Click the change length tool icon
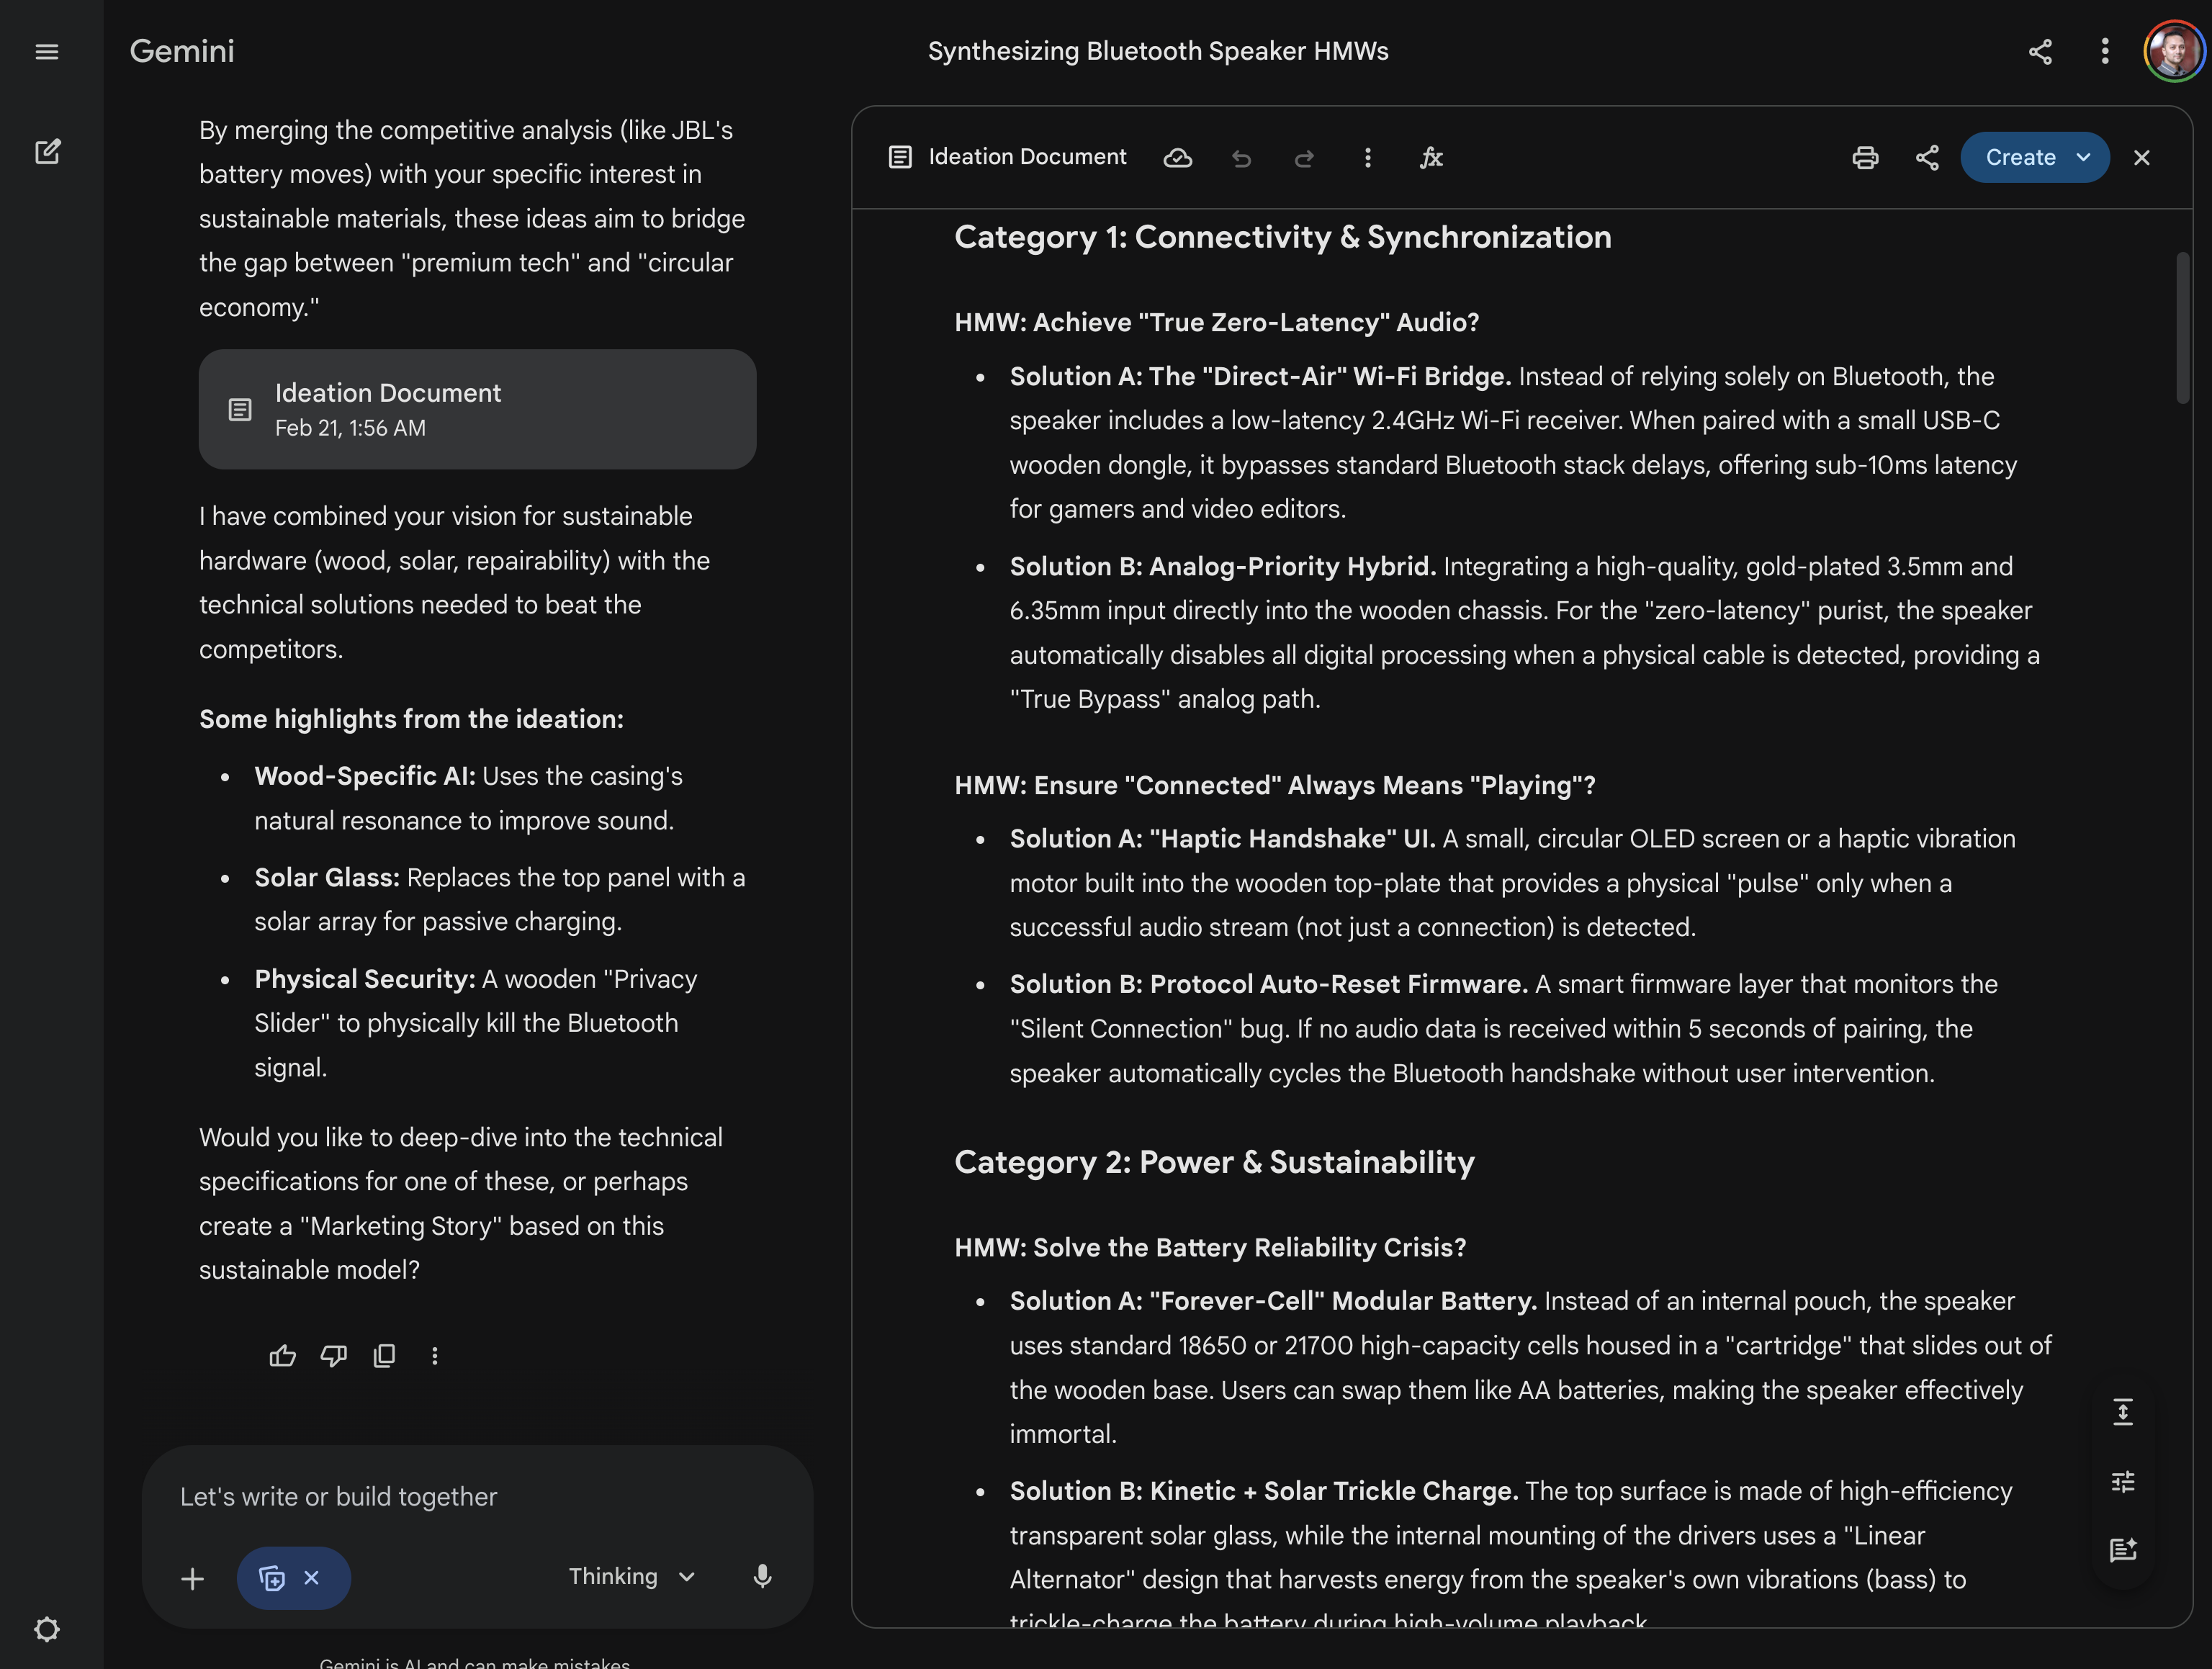 [x=2123, y=1412]
